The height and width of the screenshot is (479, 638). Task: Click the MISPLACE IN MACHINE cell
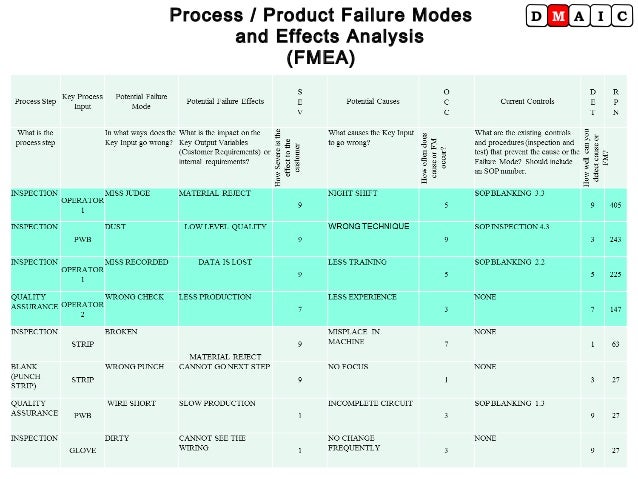[x=373, y=343]
